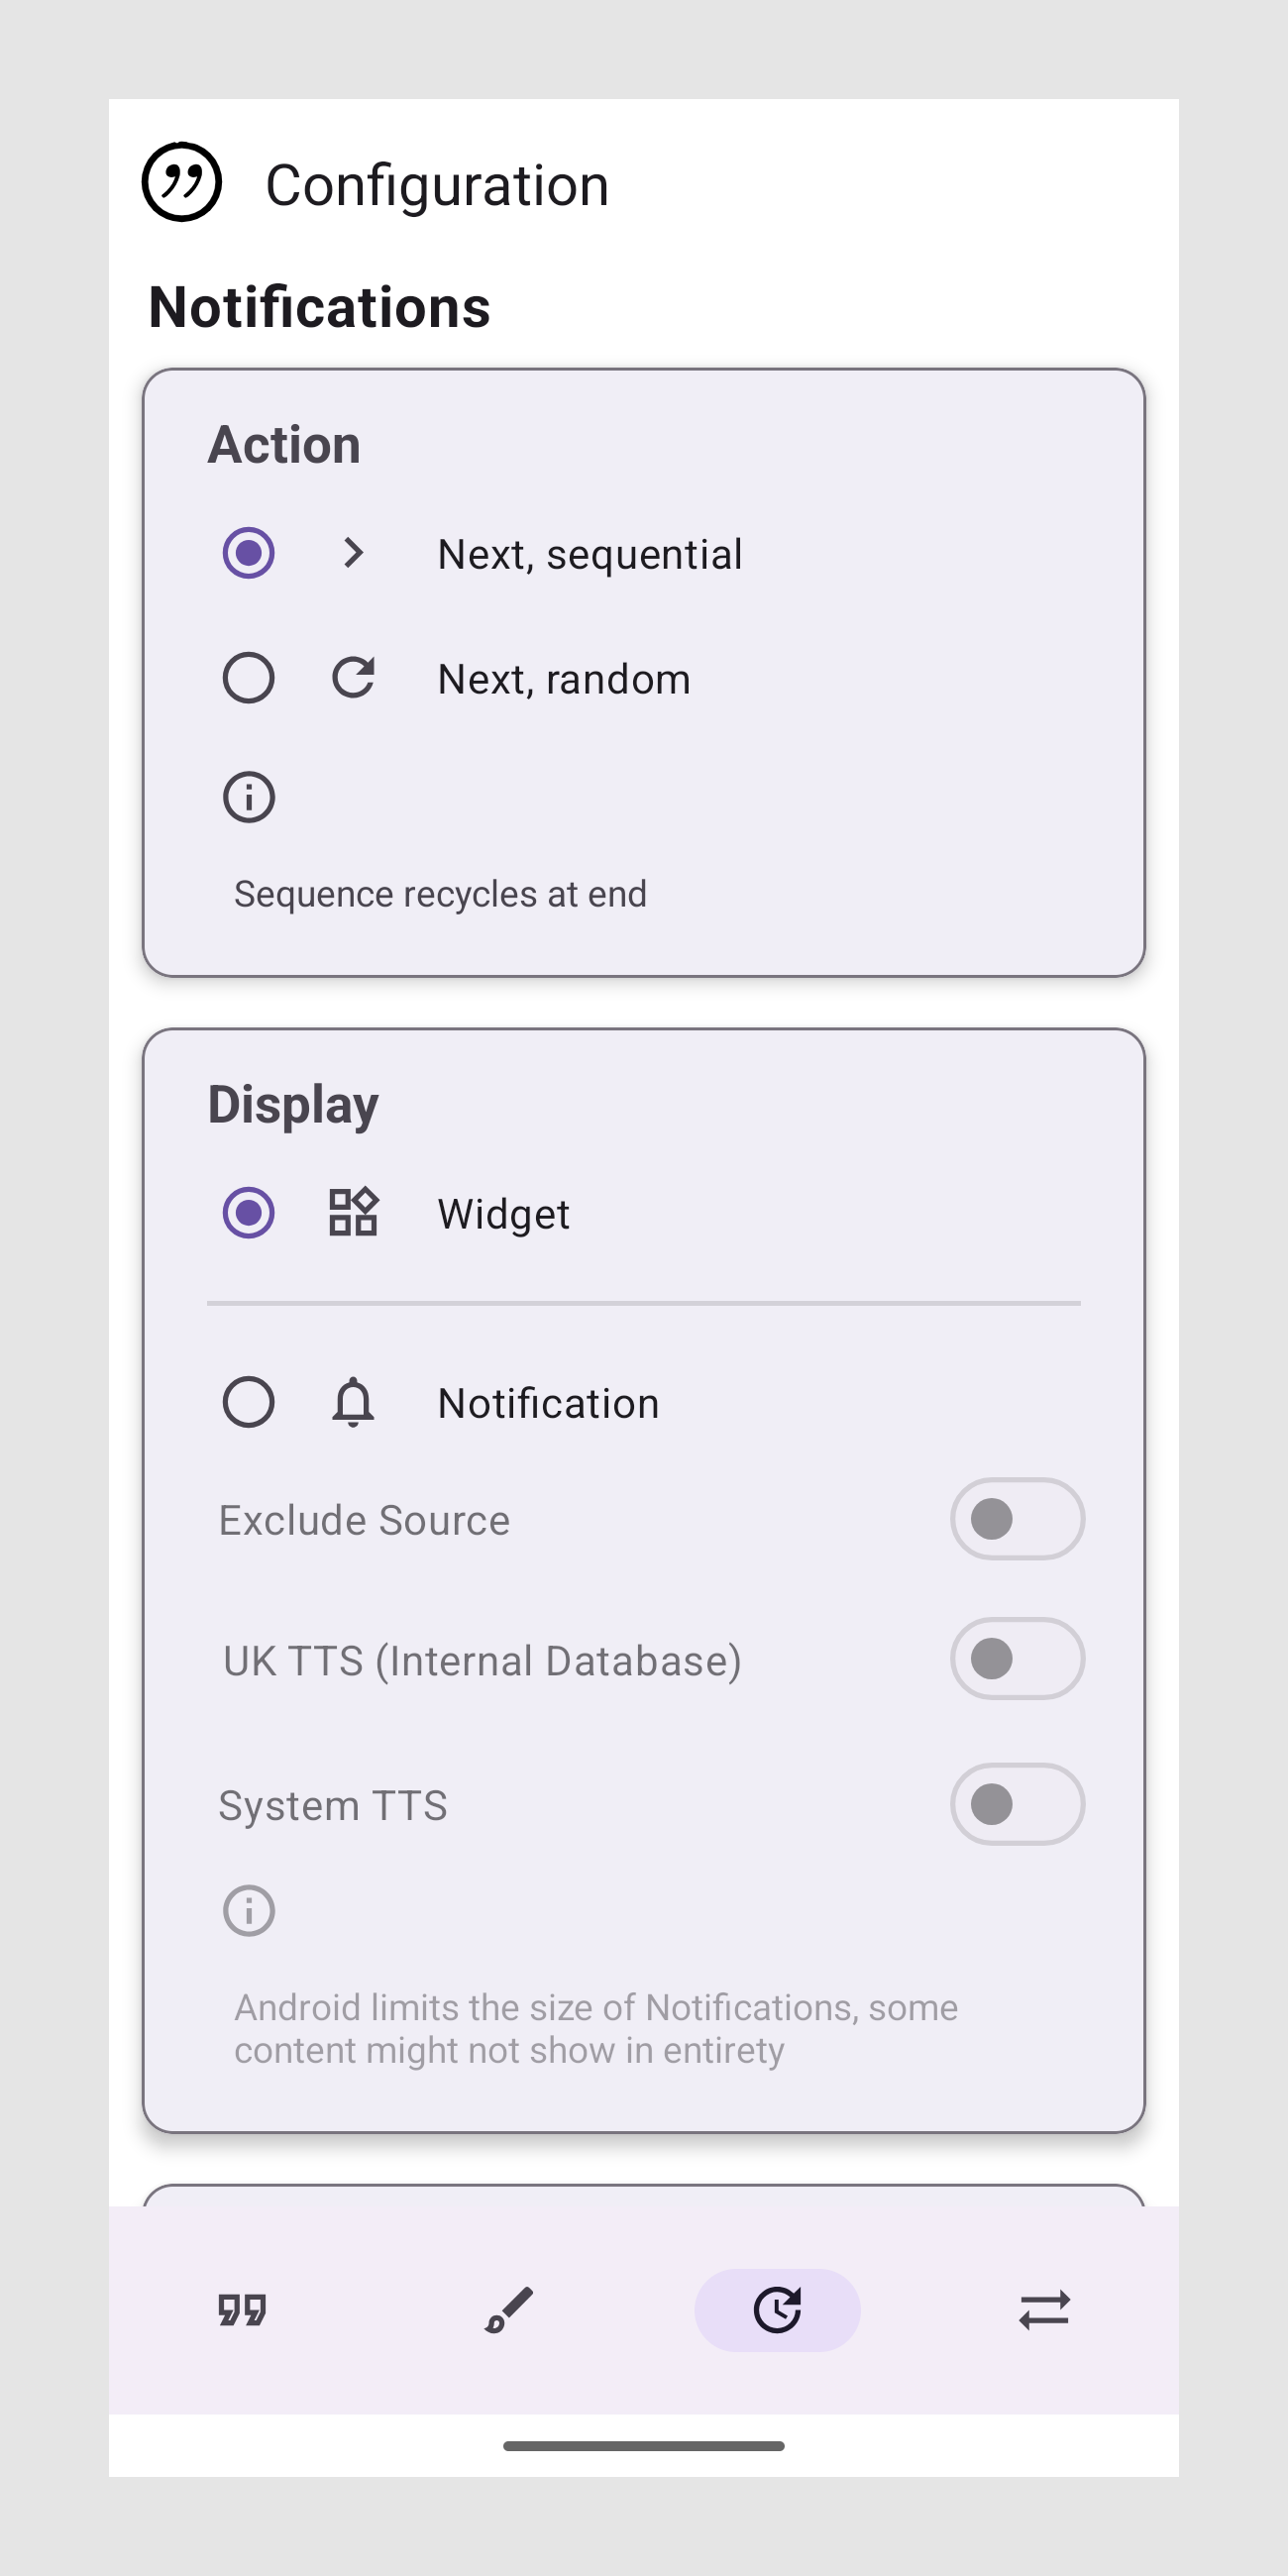Select the clock schedule tab icon
The width and height of the screenshot is (1288, 2576).
[777, 2310]
